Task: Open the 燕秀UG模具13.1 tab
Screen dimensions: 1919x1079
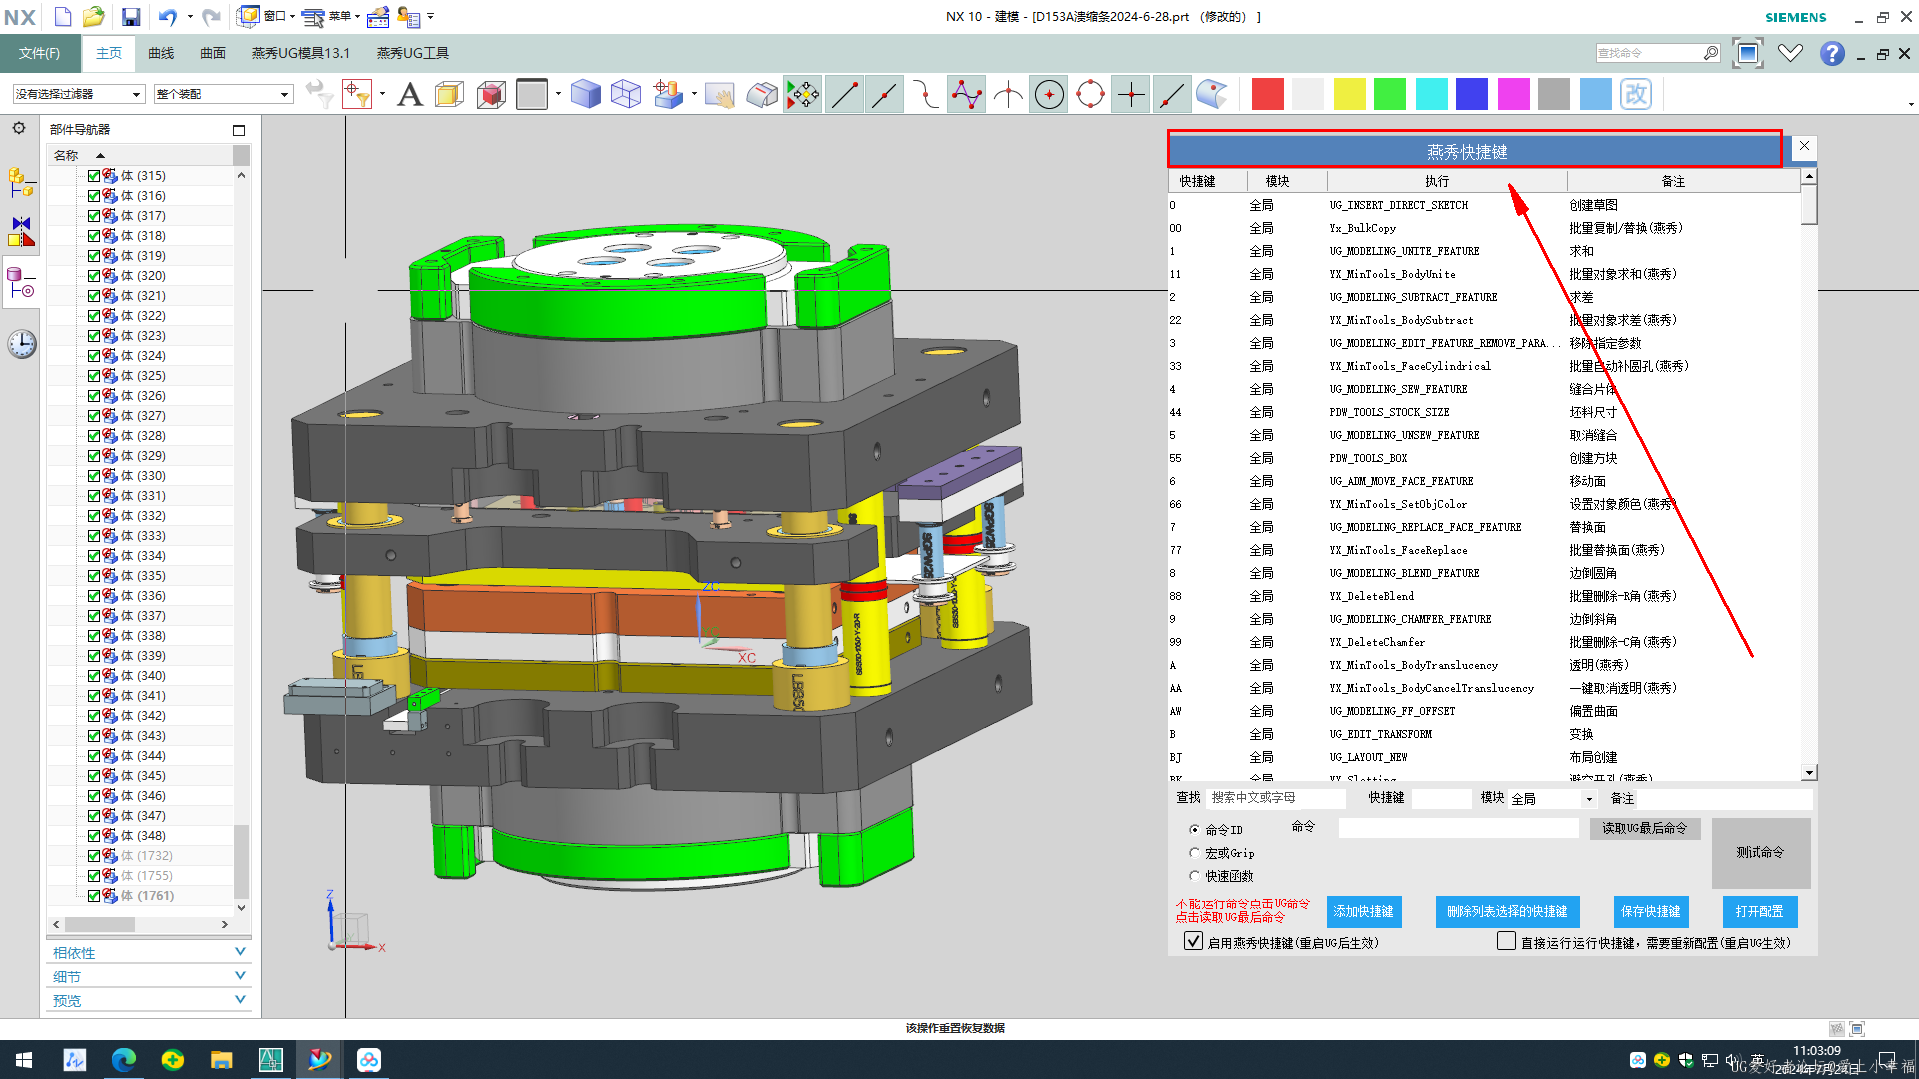Action: pyautogui.click(x=301, y=53)
